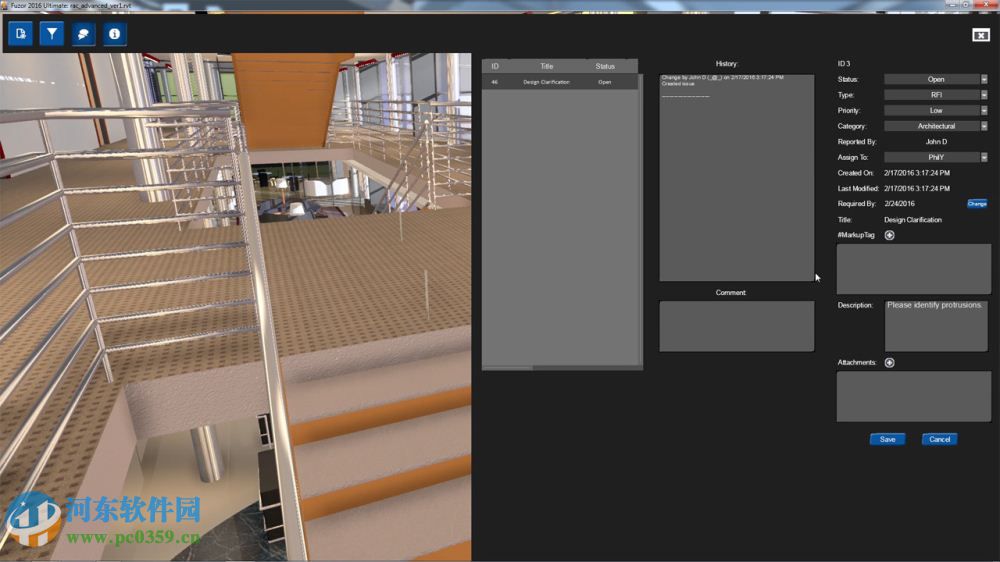
Task: Open the info toolbar icon
Action: pyautogui.click(x=114, y=34)
